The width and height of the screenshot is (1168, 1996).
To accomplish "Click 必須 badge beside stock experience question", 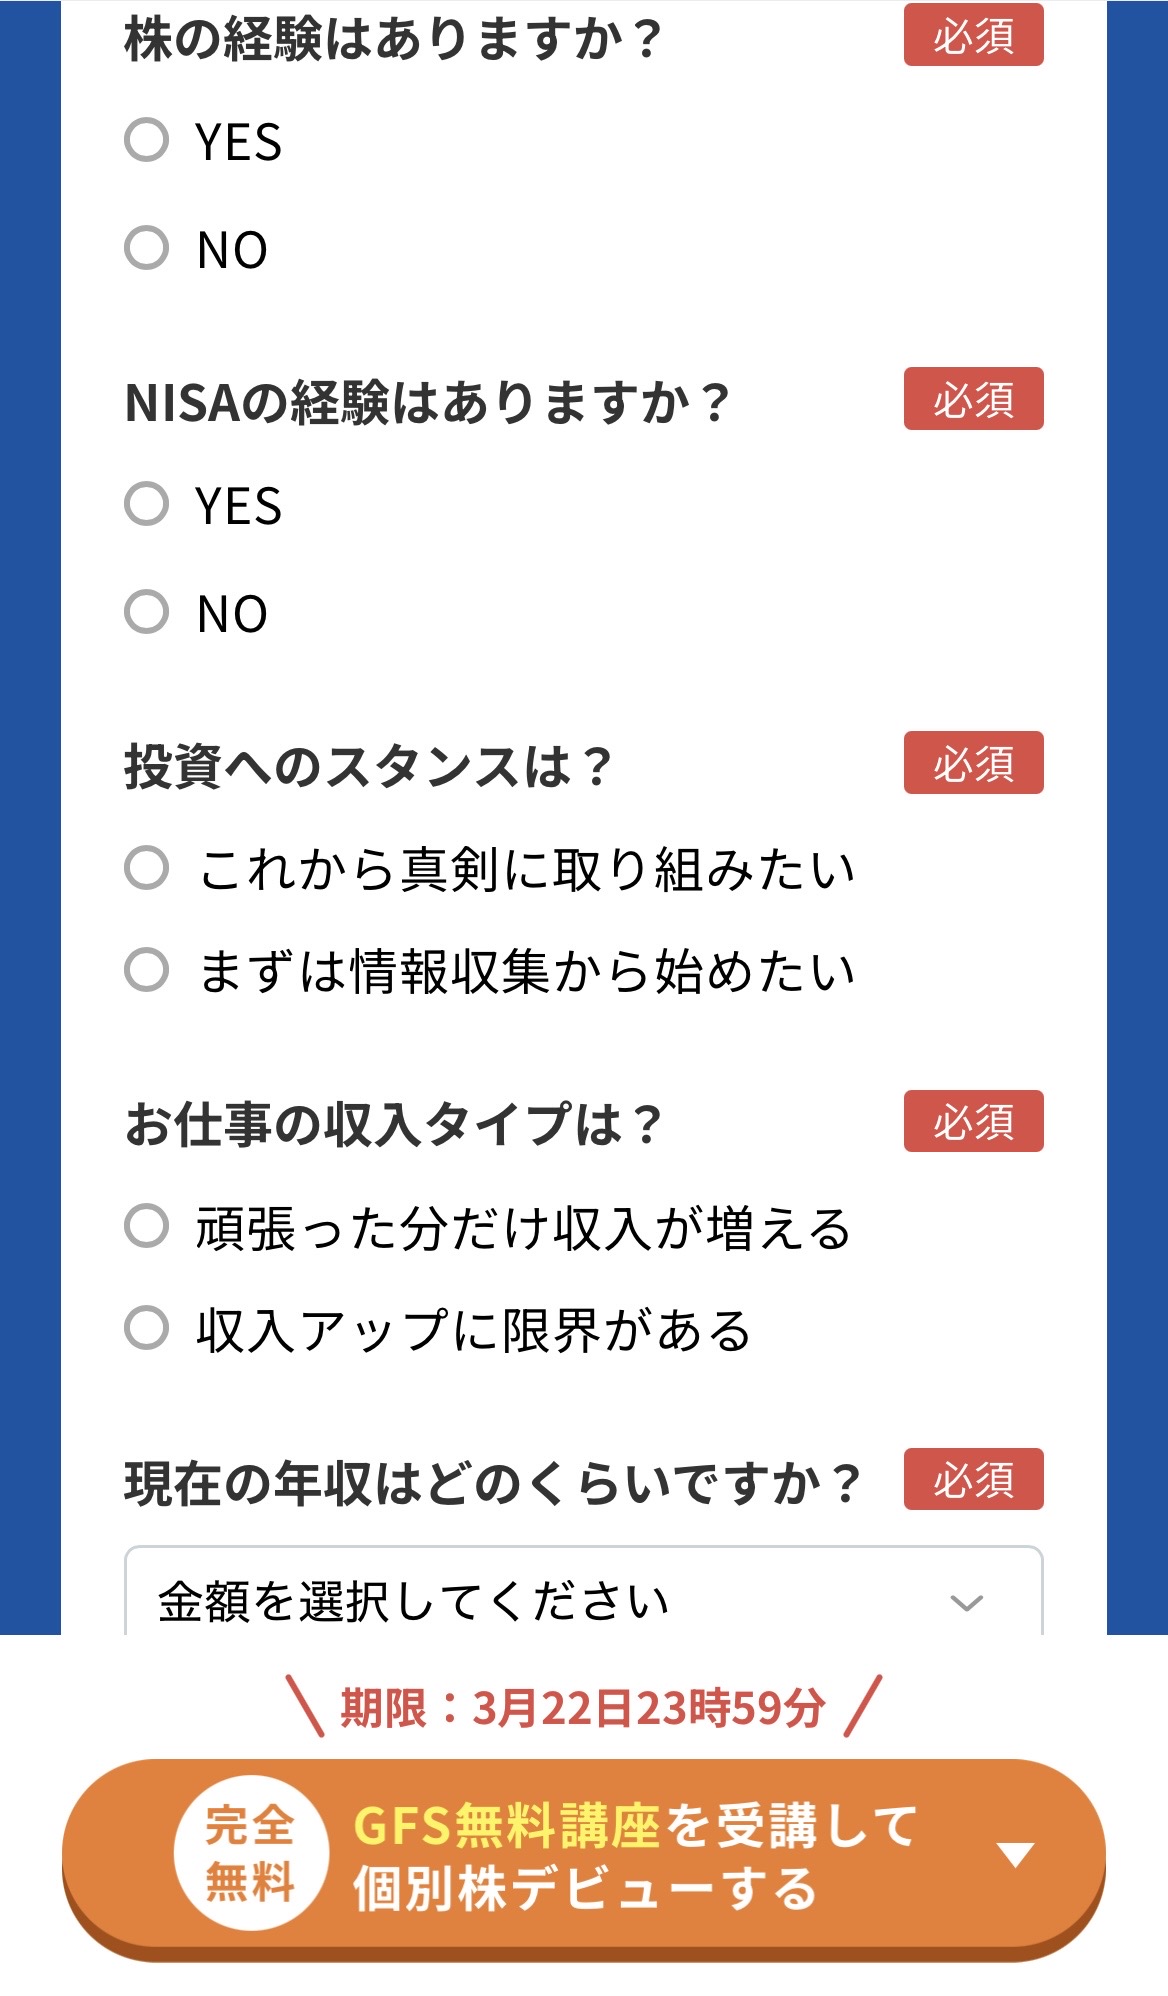I will click(973, 36).
